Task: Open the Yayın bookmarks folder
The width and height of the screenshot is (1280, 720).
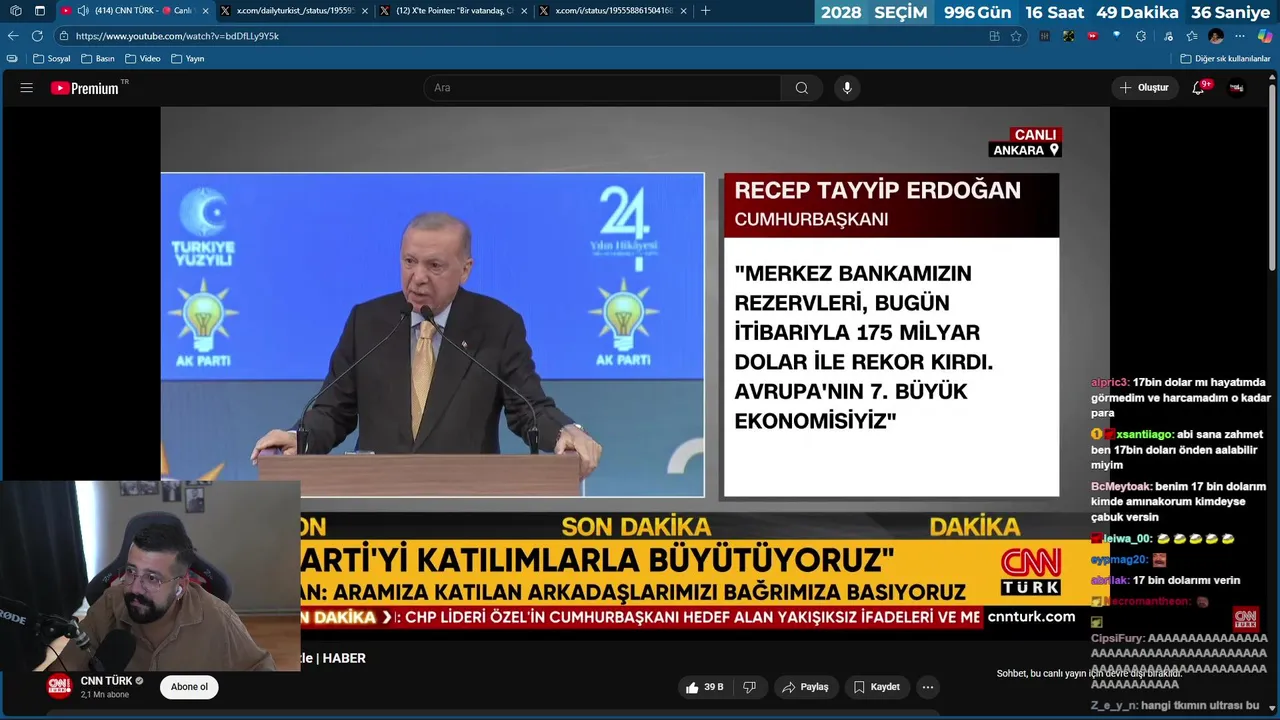Action: click(188, 59)
